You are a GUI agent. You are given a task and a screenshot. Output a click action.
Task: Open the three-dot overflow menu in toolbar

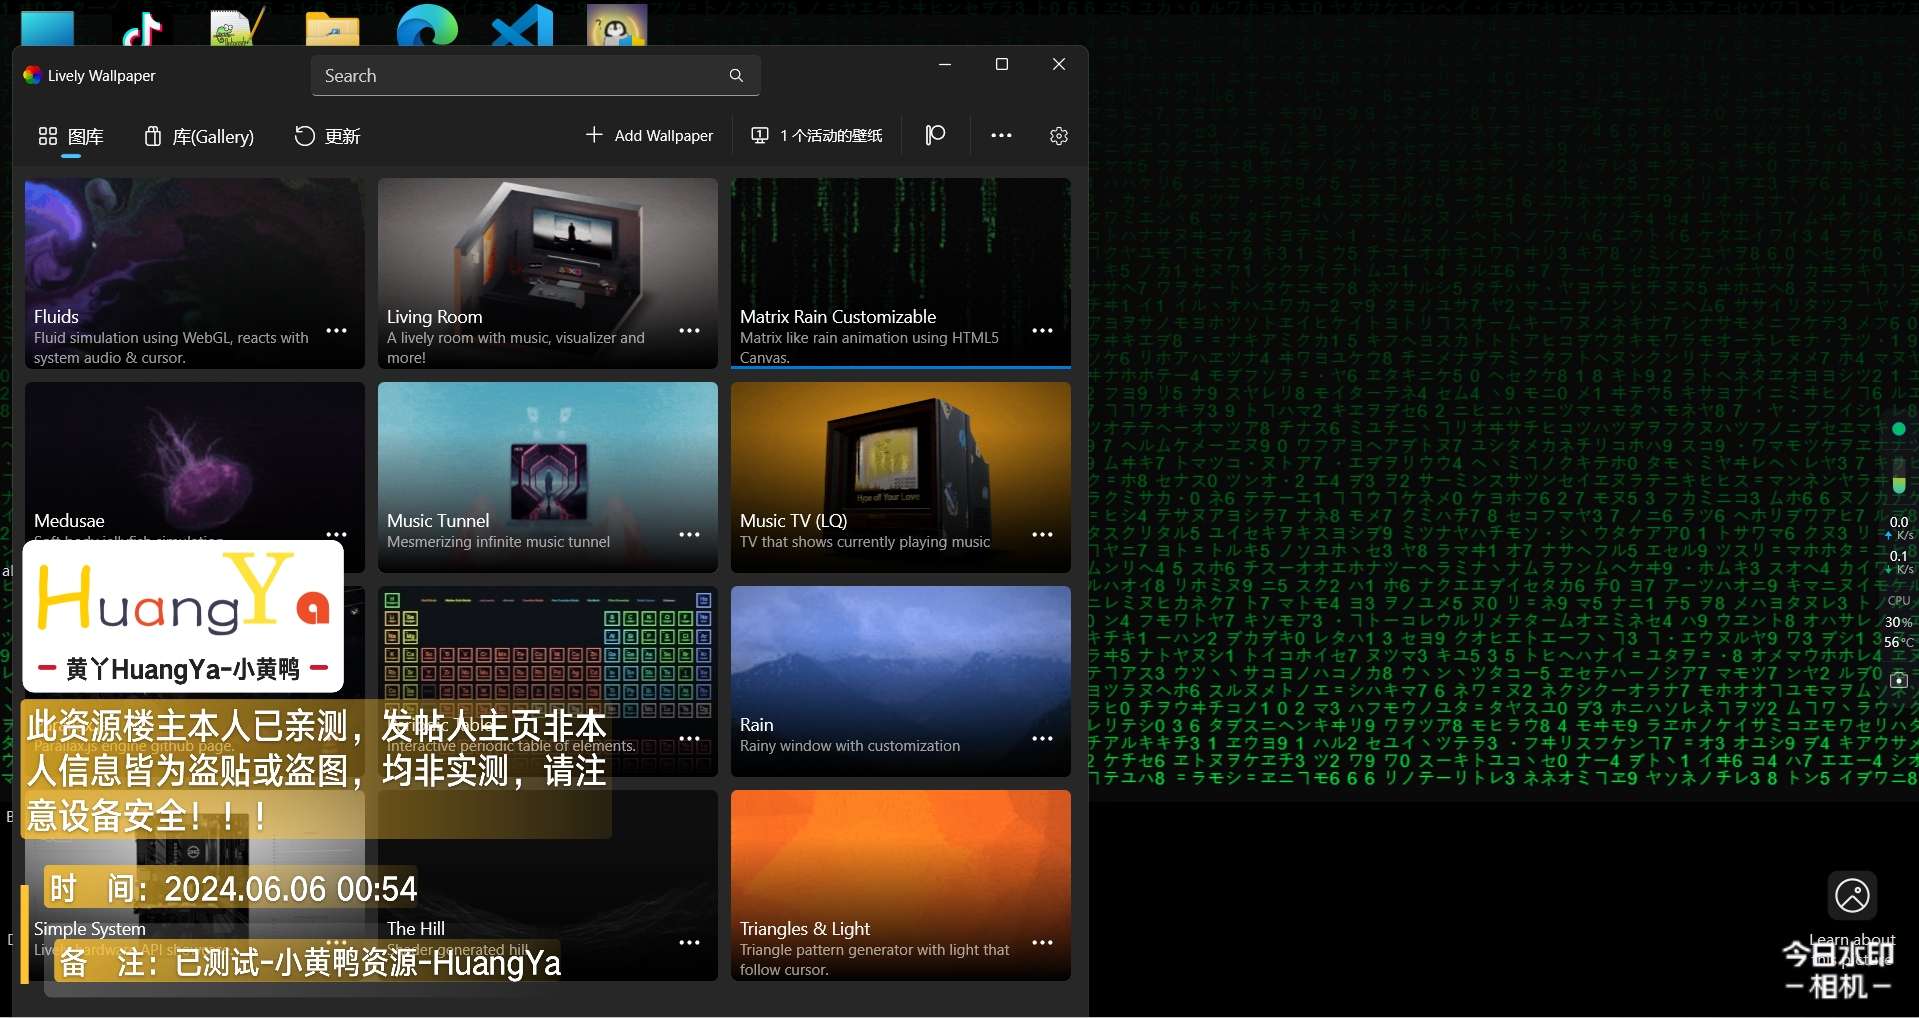(x=1001, y=136)
